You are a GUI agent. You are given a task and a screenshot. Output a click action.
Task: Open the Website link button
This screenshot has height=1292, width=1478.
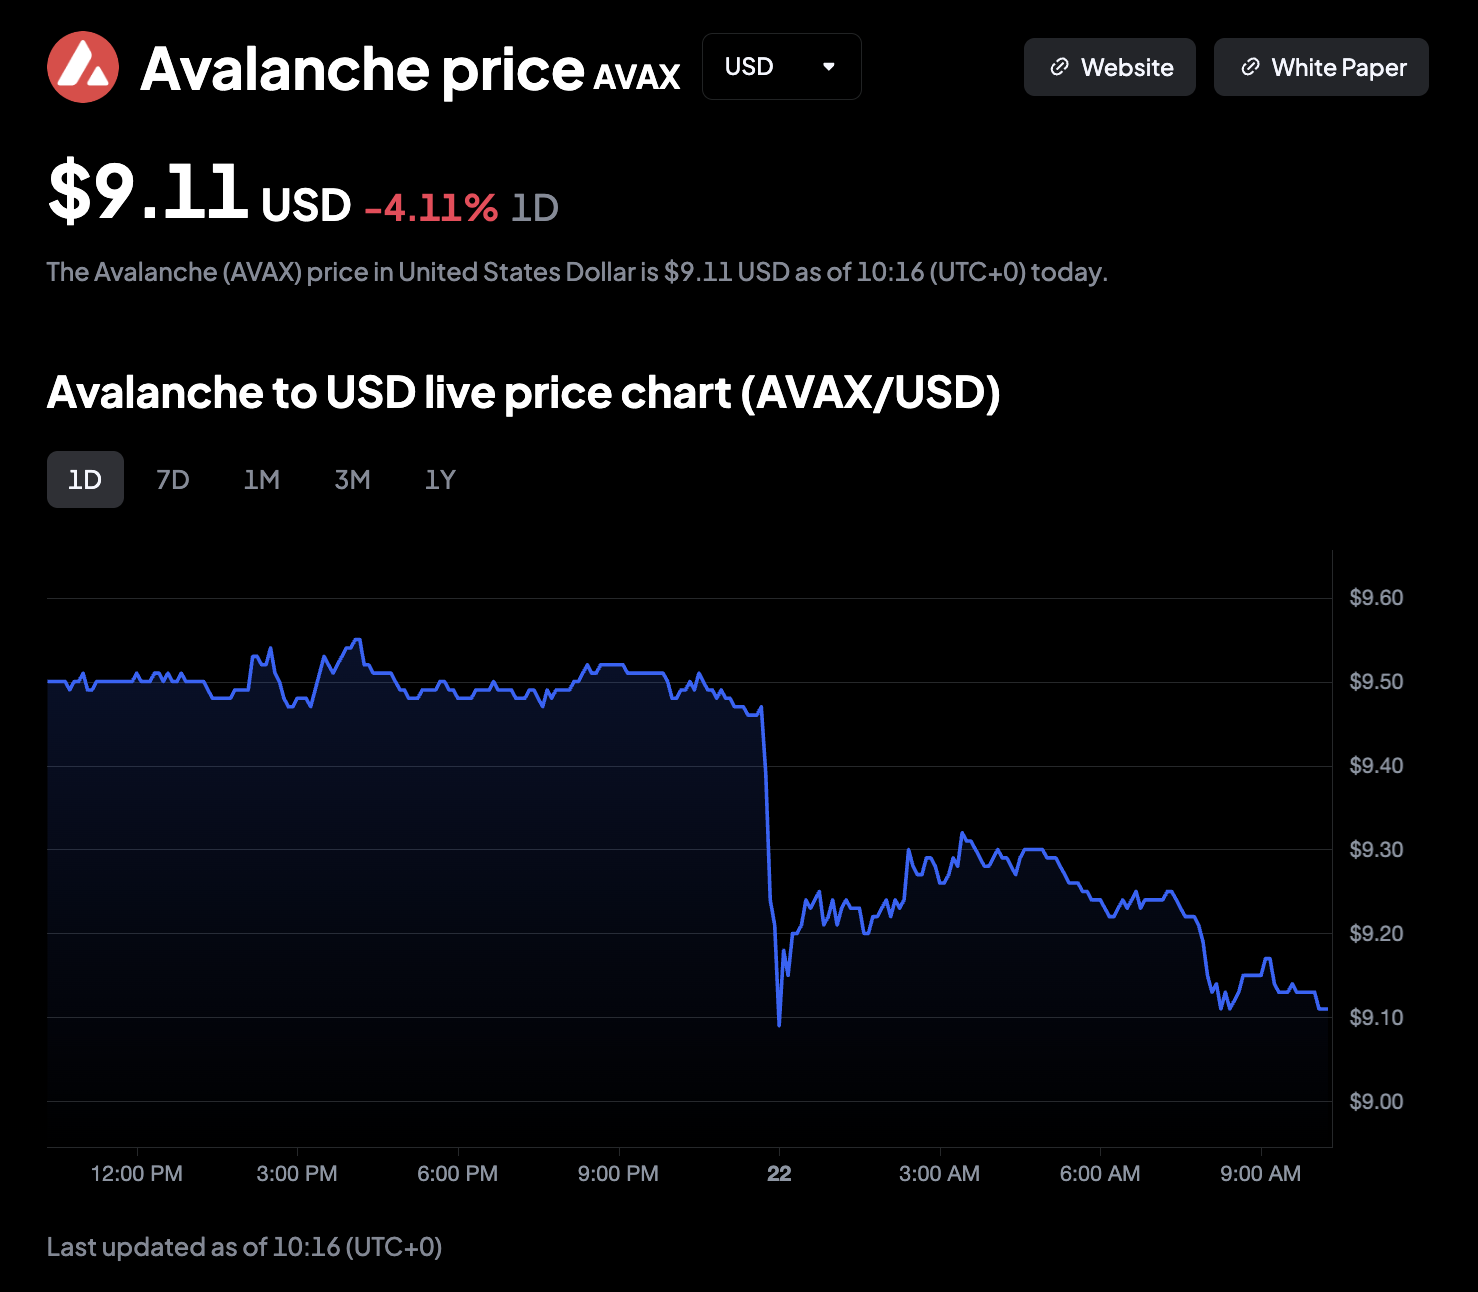(x=1109, y=67)
